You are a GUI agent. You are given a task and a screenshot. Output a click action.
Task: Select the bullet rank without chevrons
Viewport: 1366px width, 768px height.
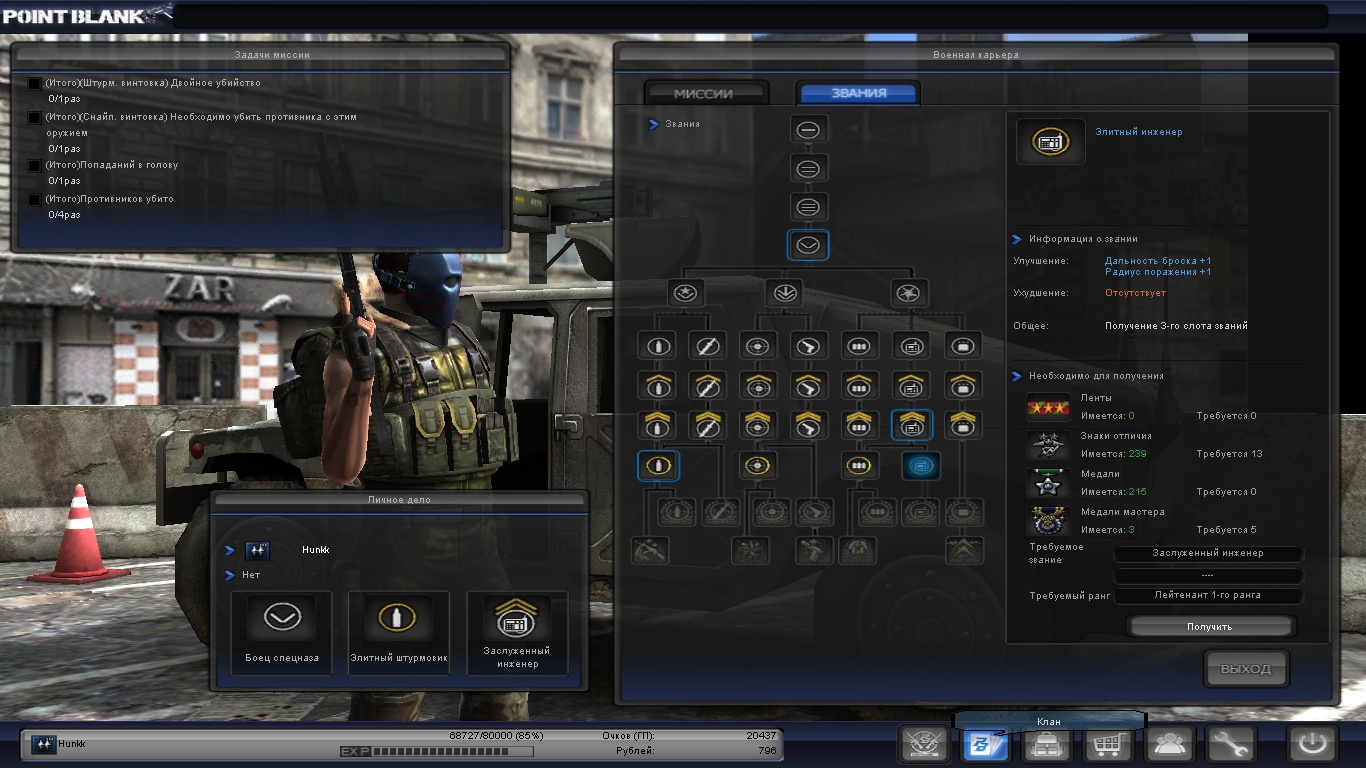[x=658, y=346]
